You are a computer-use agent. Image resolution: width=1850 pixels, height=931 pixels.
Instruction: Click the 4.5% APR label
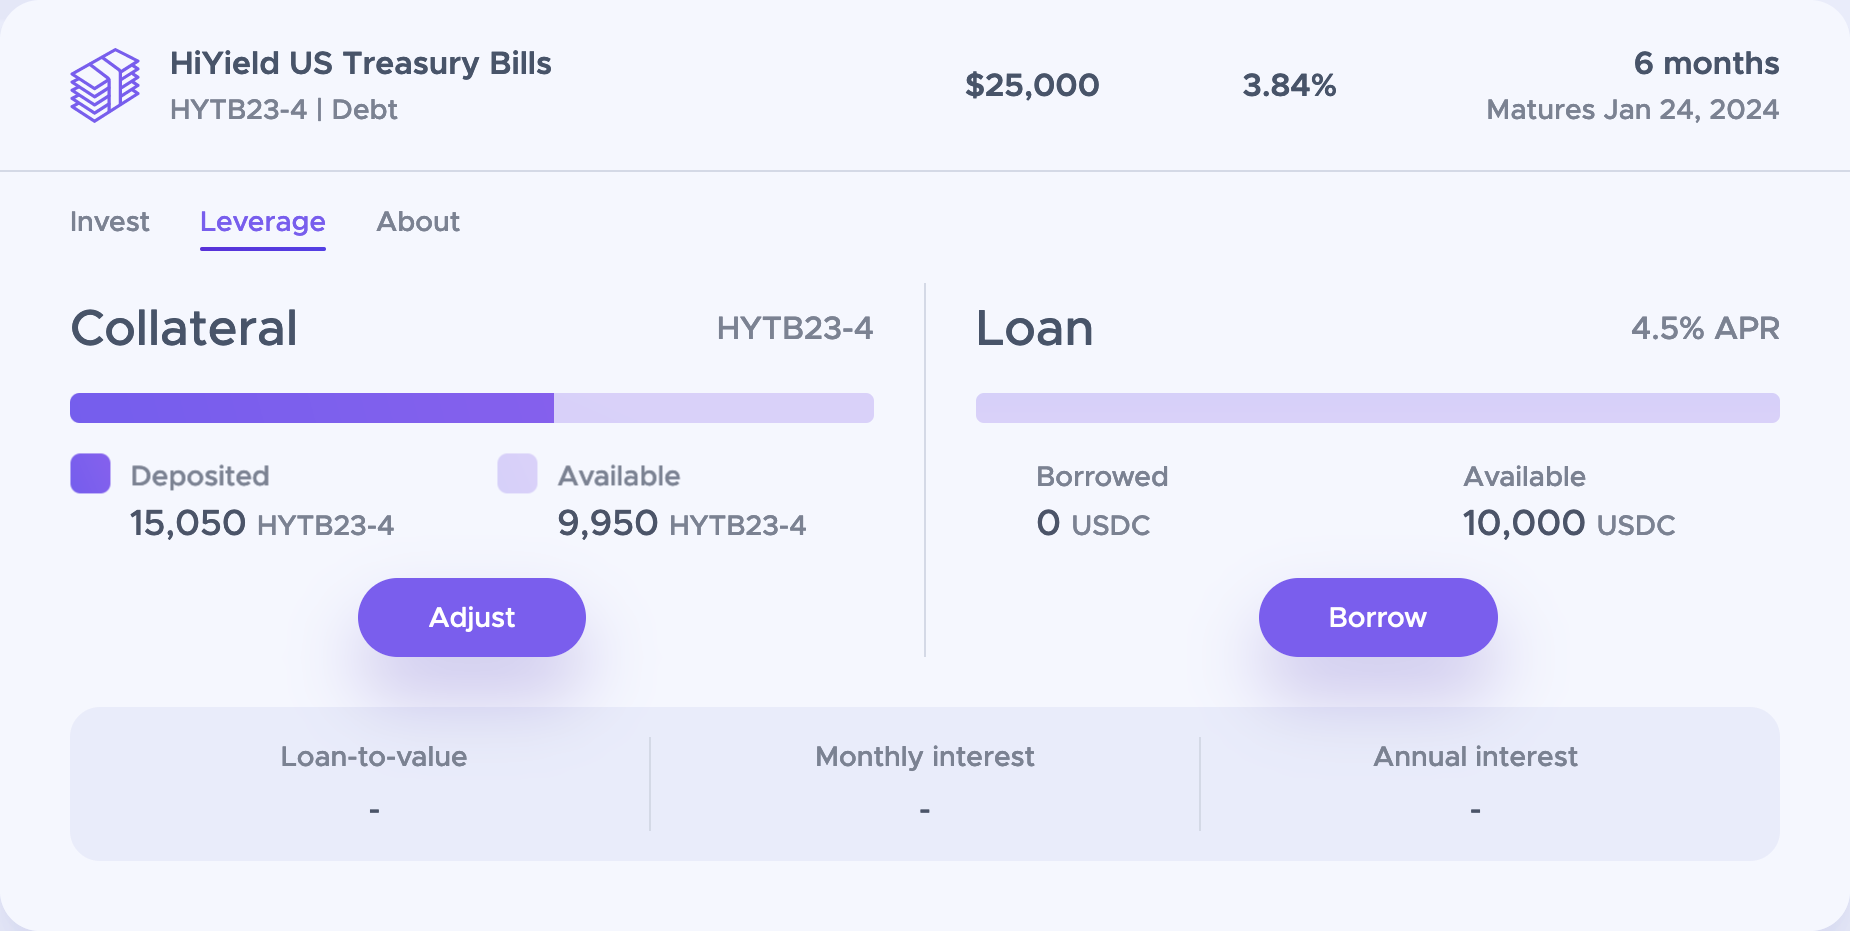[x=1705, y=328]
